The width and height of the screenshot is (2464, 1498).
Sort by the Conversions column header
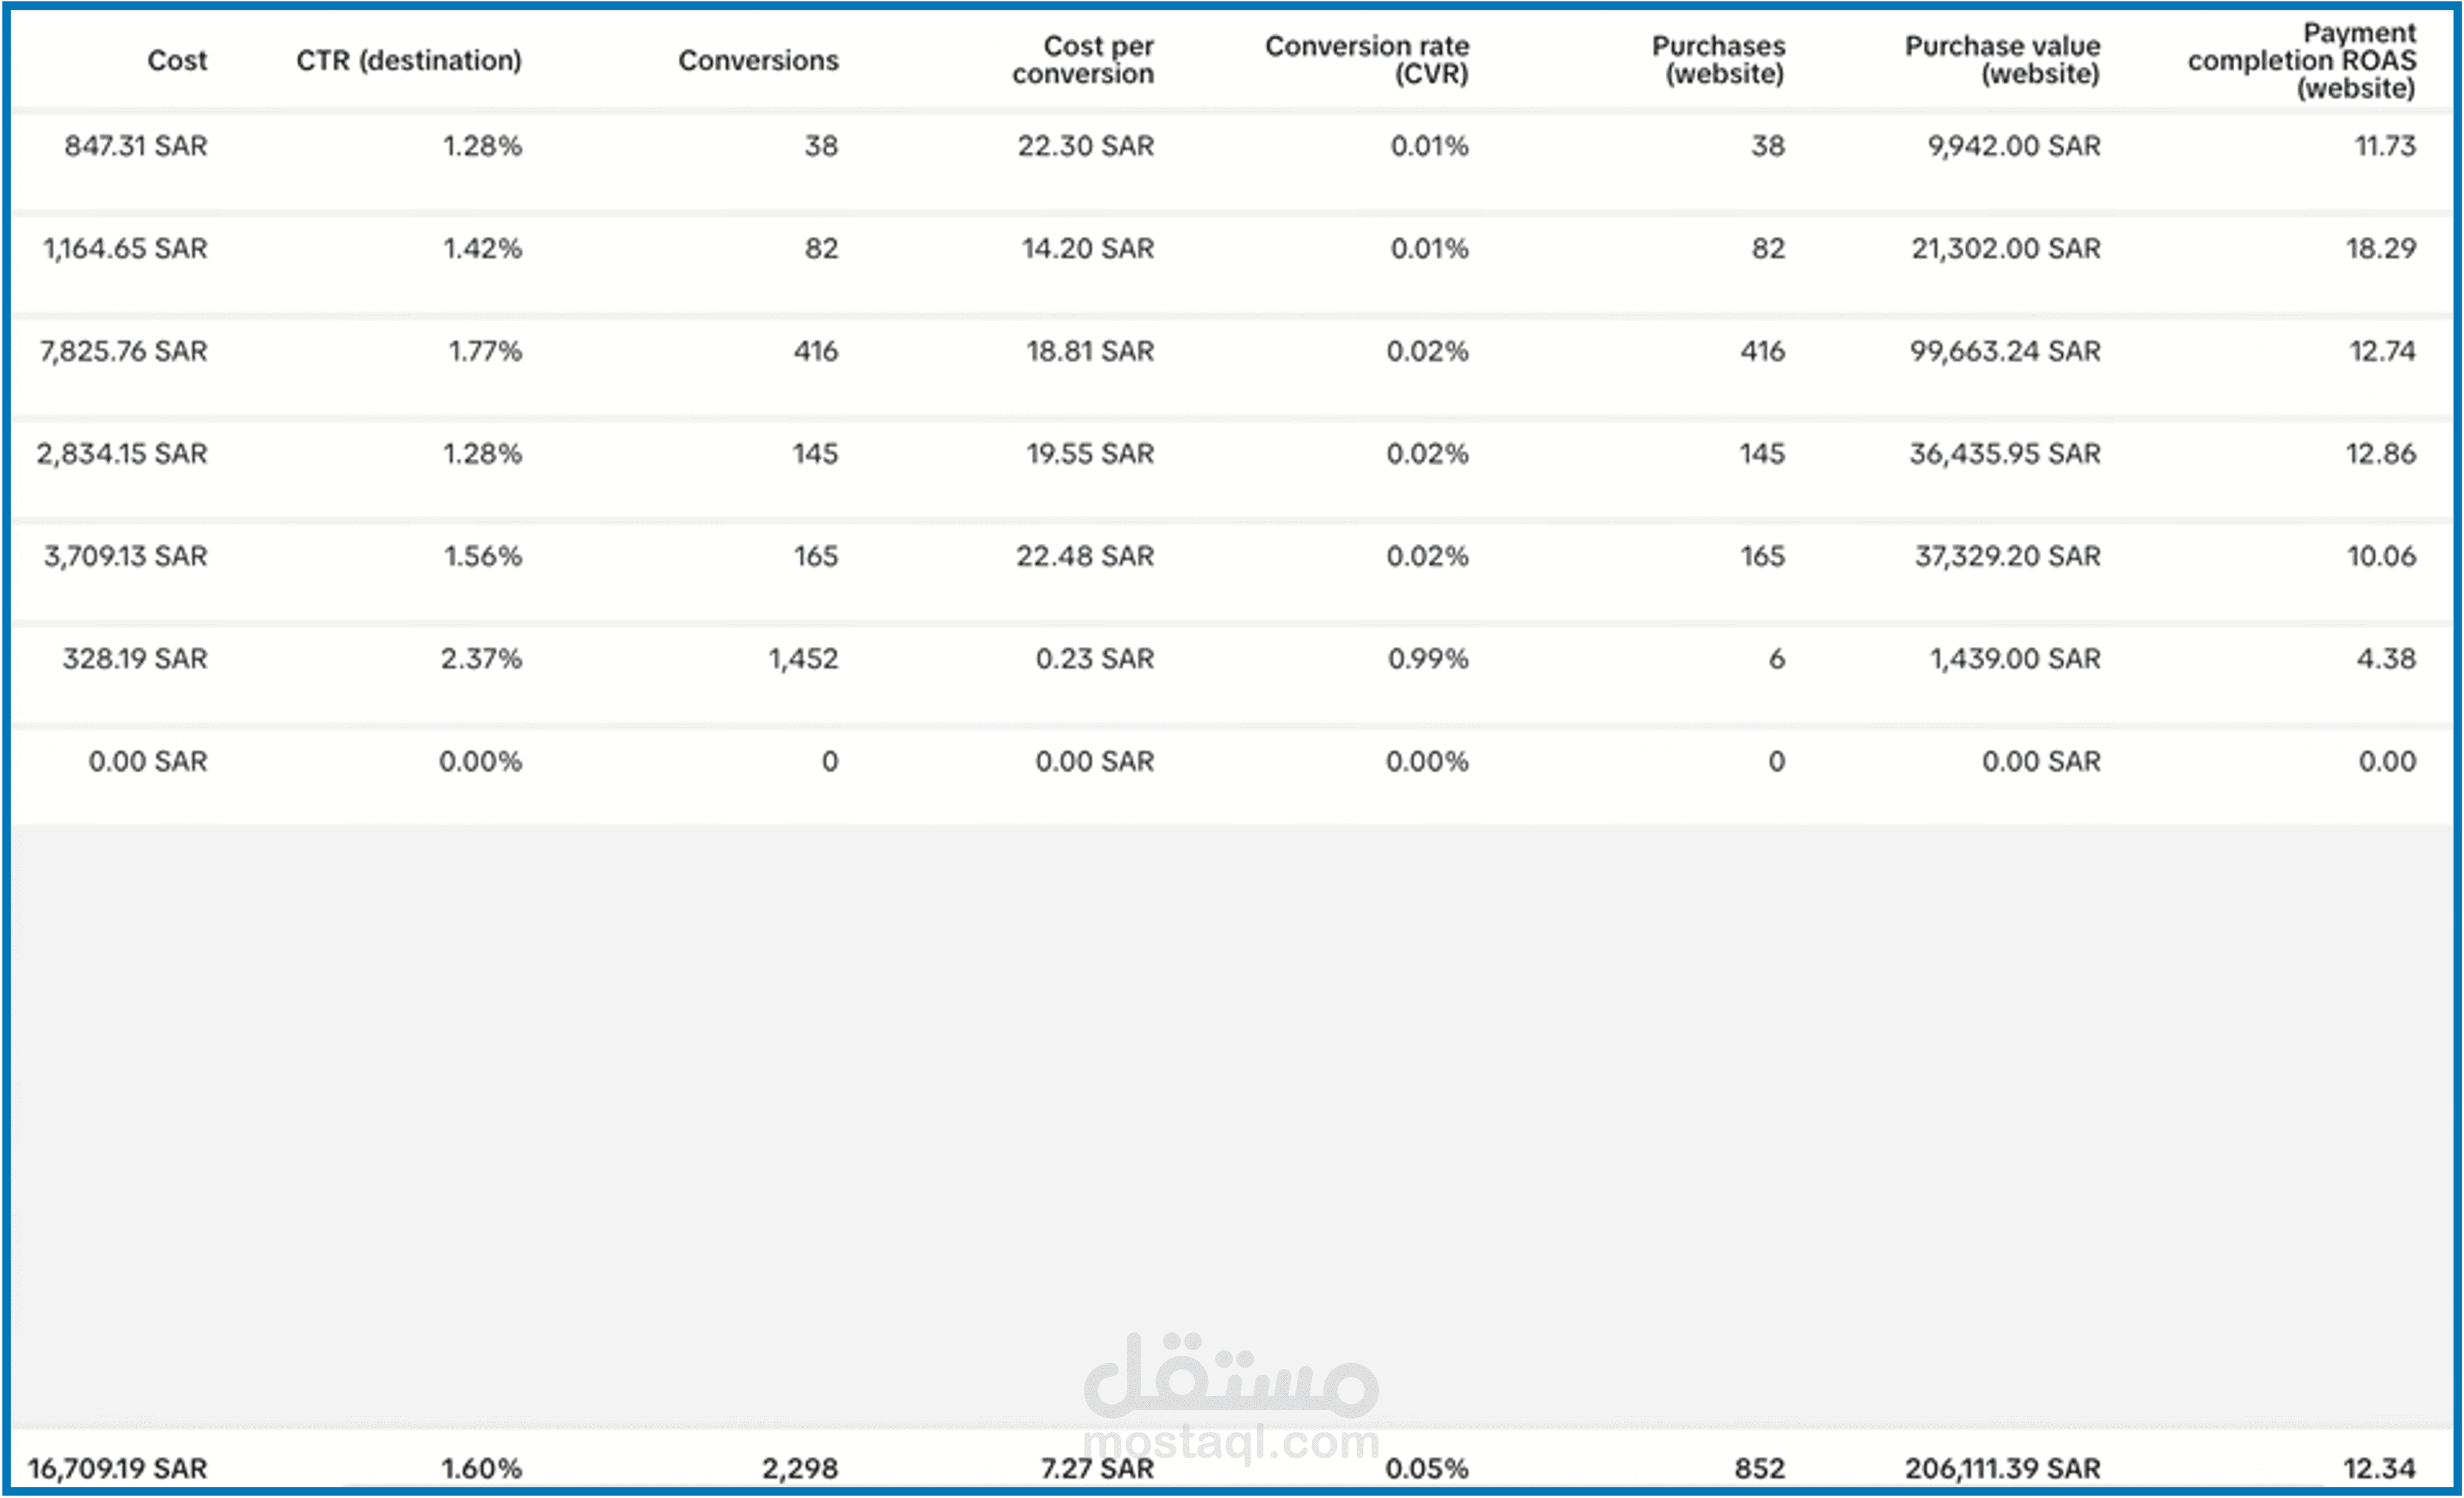coord(758,60)
